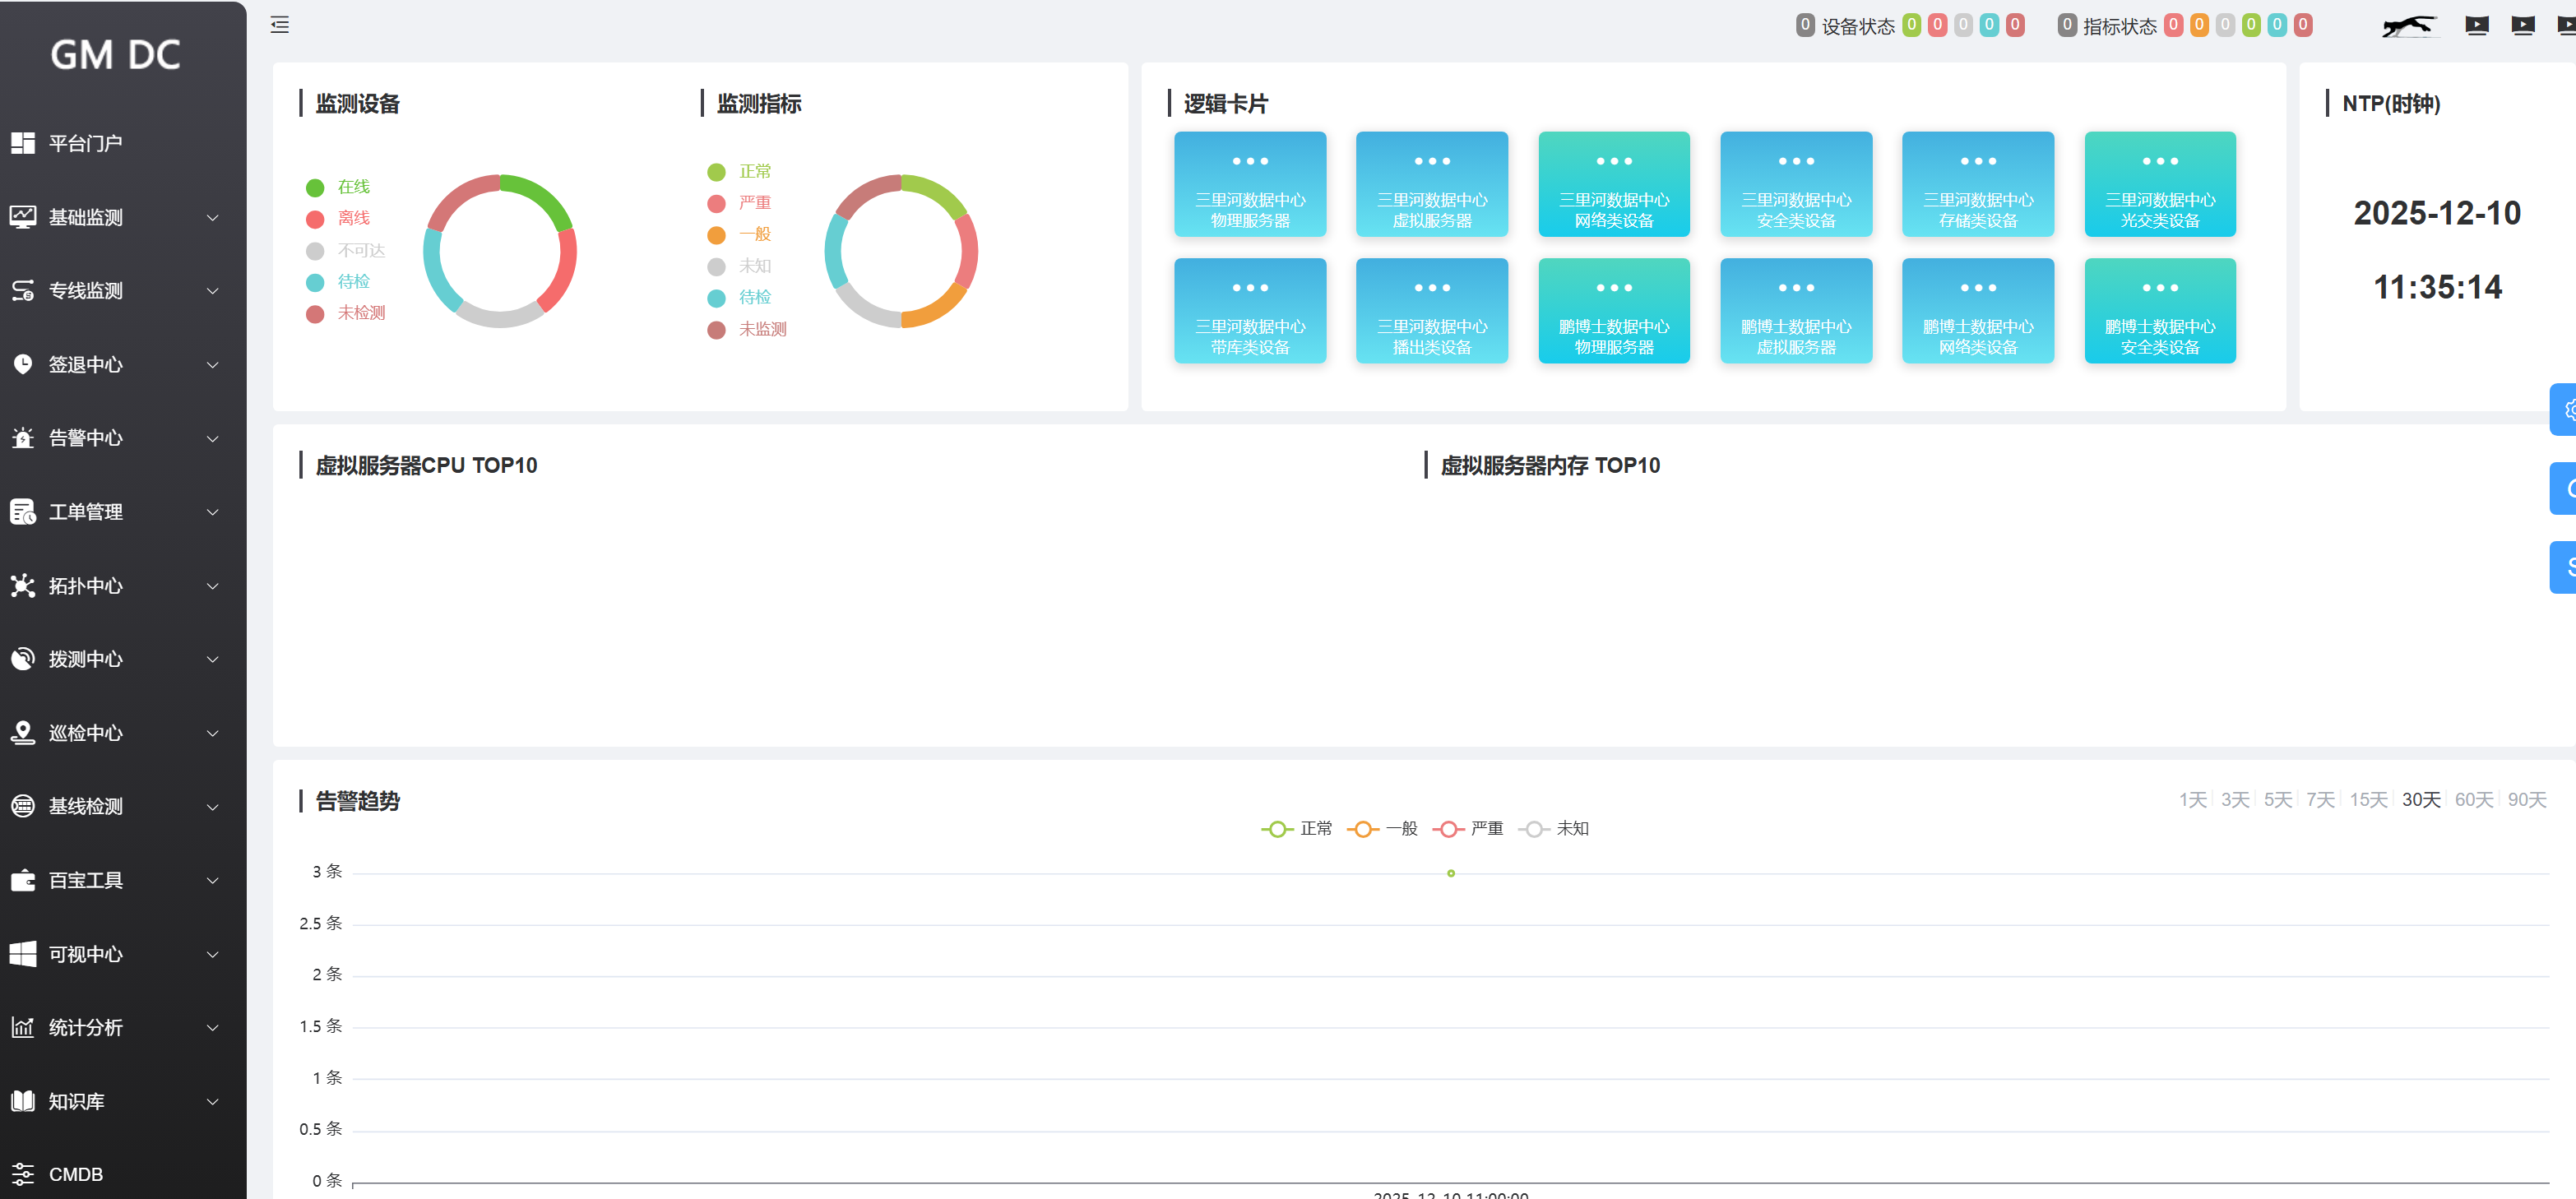The width and height of the screenshot is (2576, 1199).
Task: Click the 拓扑中心 topology icon
Action: [x=23, y=585]
